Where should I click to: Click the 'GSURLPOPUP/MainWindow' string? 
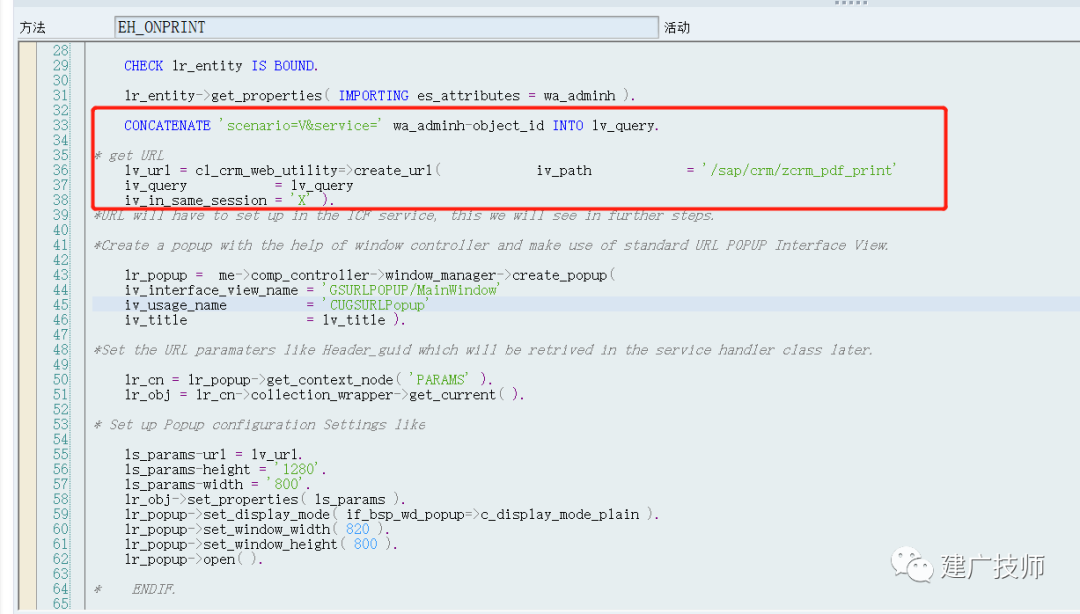click(x=412, y=290)
